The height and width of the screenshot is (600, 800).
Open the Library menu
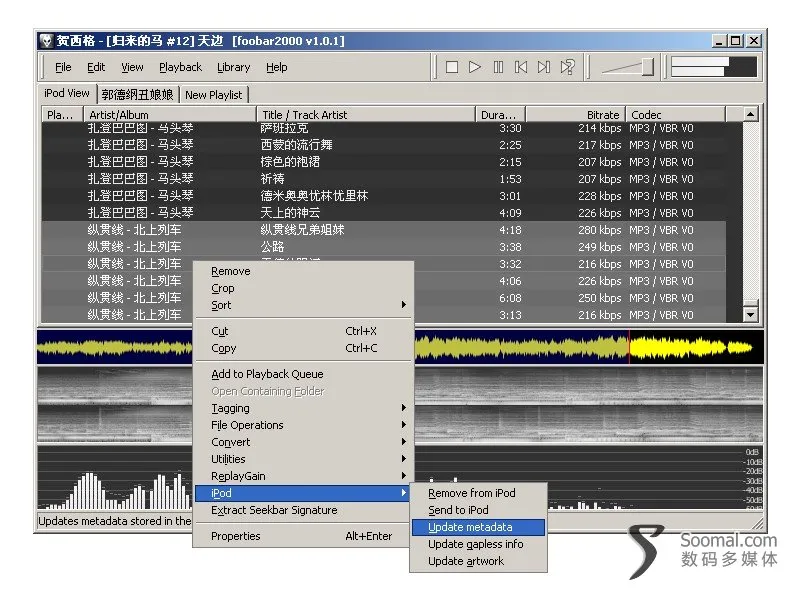click(x=233, y=67)
